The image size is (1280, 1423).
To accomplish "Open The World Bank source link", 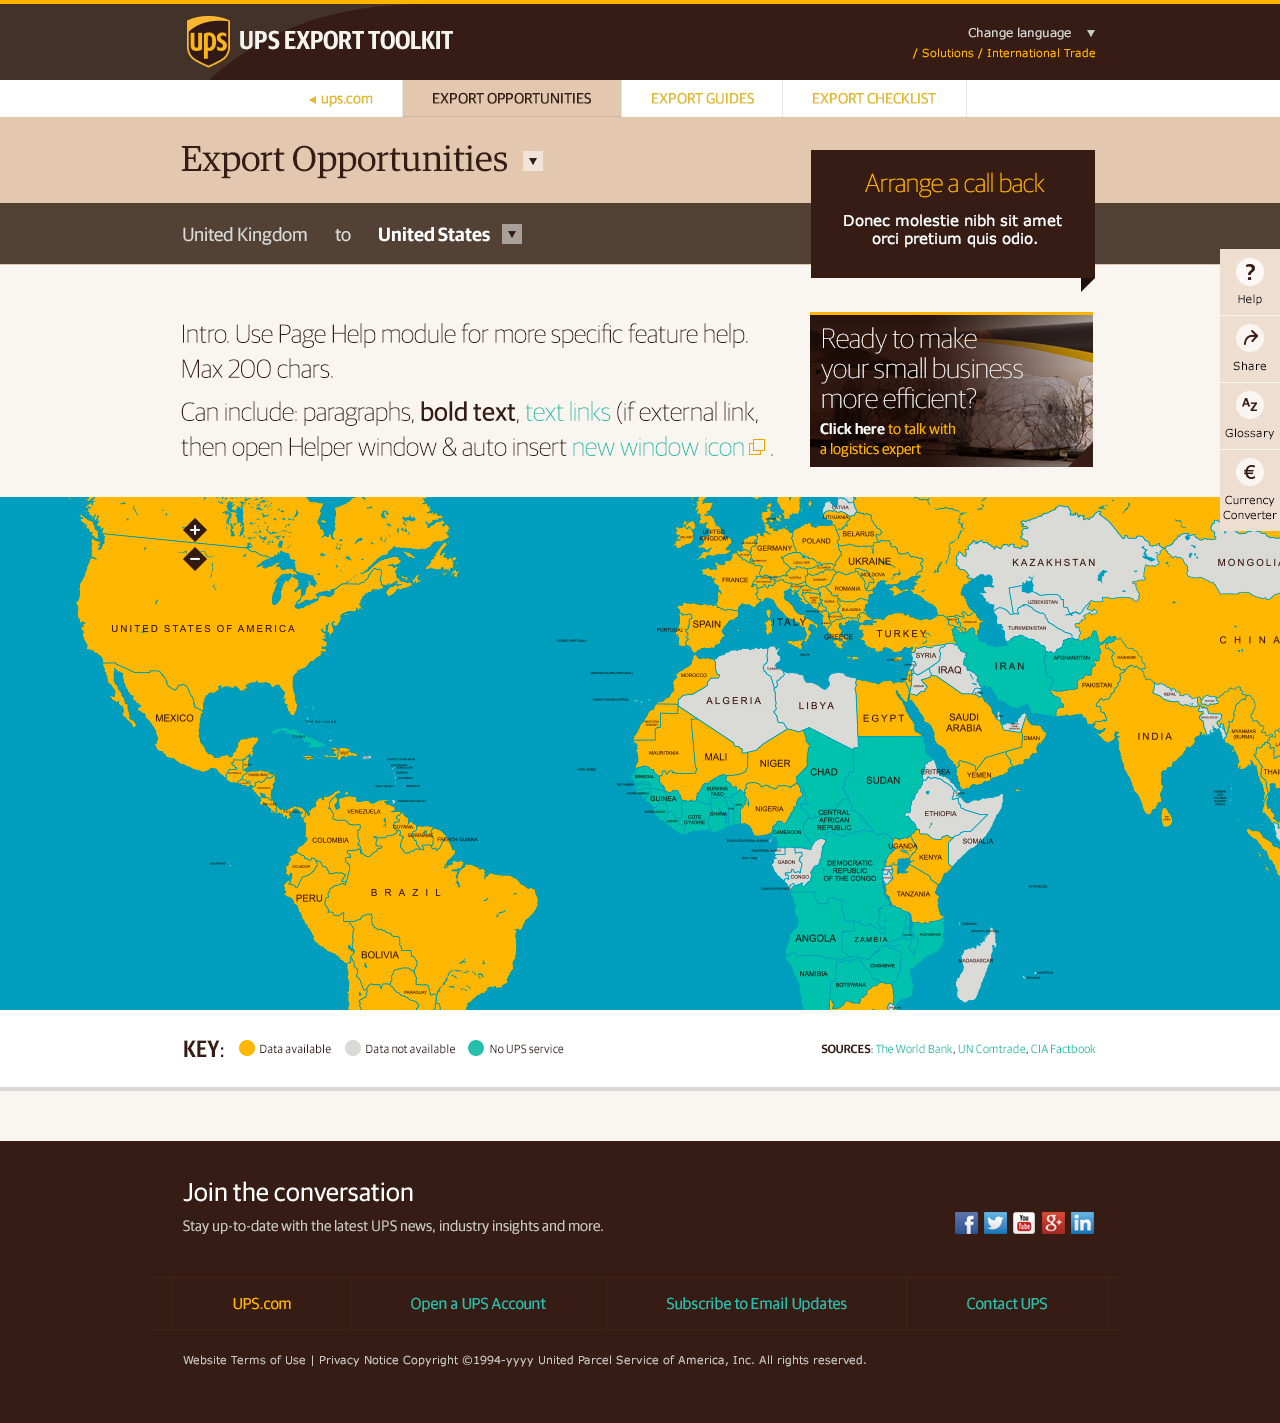I will 914,1049.
